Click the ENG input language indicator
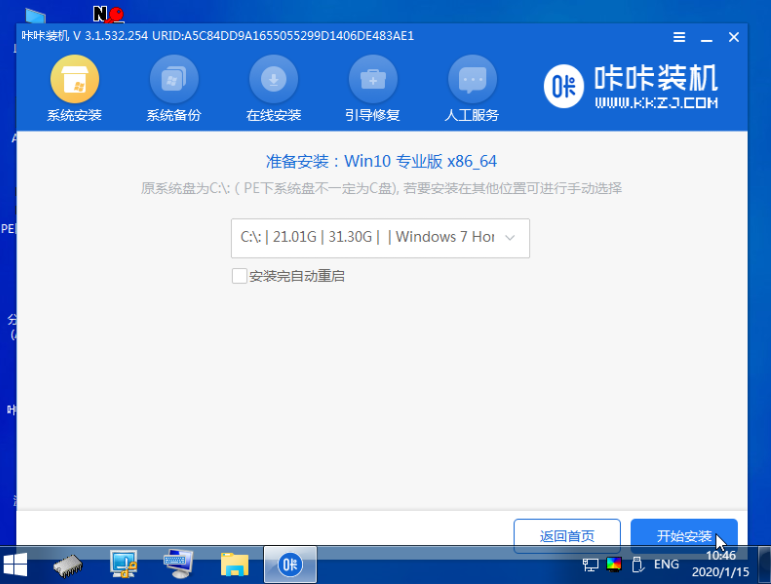Viewport: 771px width, 584px height. (666, 565)
